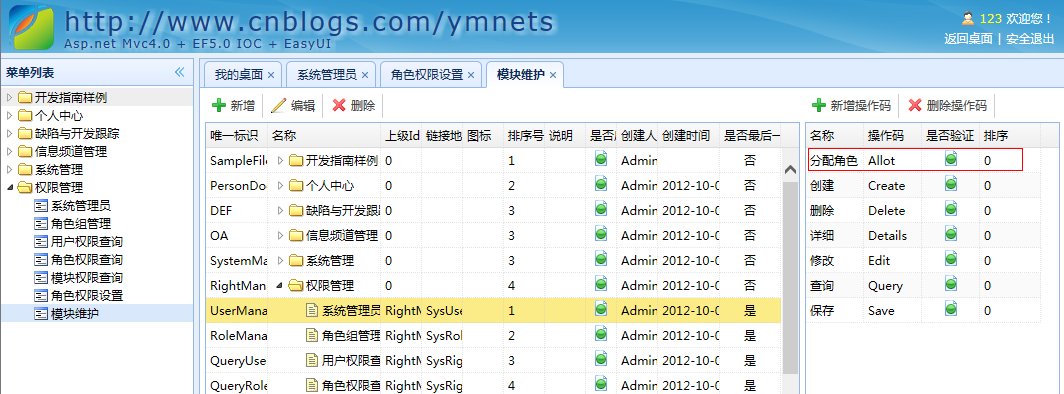Toggle 是否验证 icon for Allot operation
The width and height of the screenshot is (1064, 394).
(x=951, y=159)
